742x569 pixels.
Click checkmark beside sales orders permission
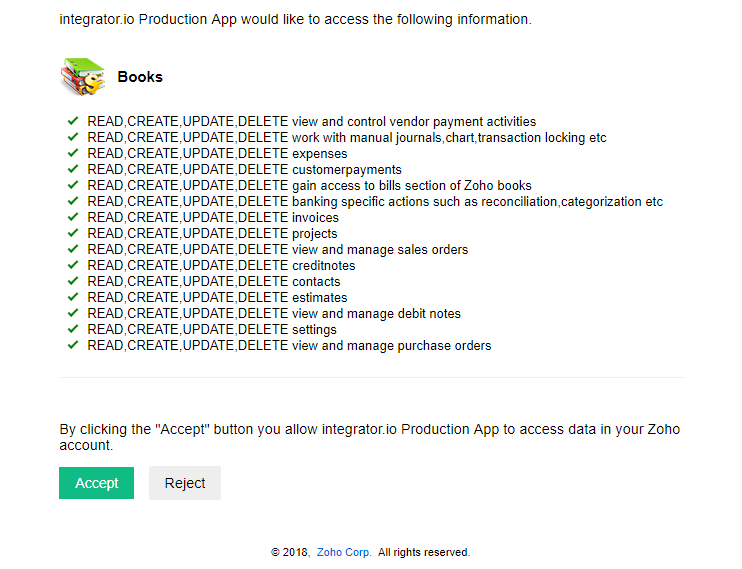73,249
